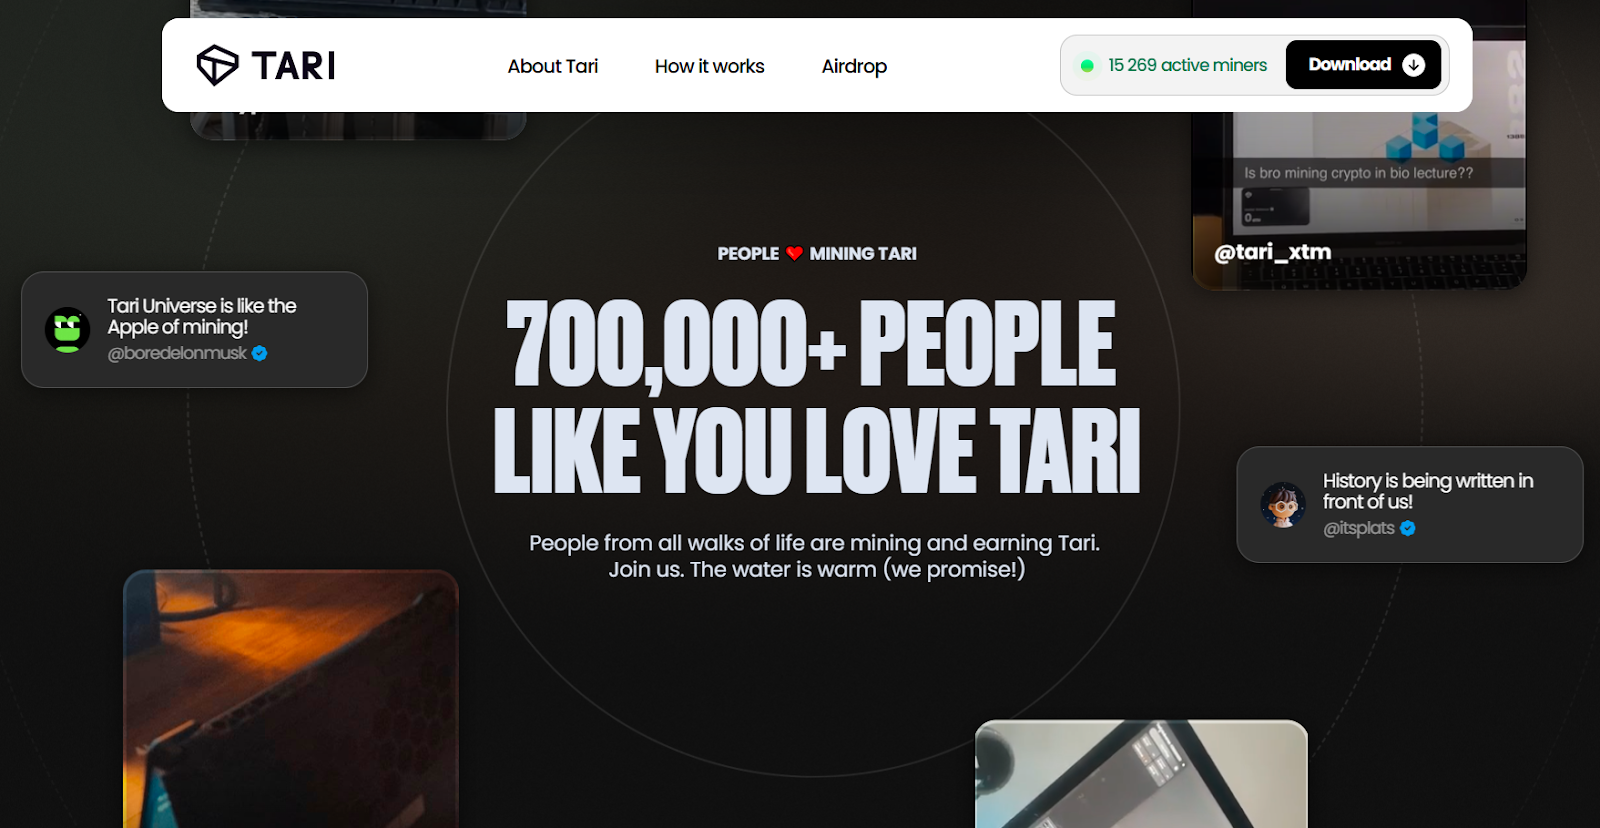Open the @itsplats handle link
1600x828 pixels.
1359,528
